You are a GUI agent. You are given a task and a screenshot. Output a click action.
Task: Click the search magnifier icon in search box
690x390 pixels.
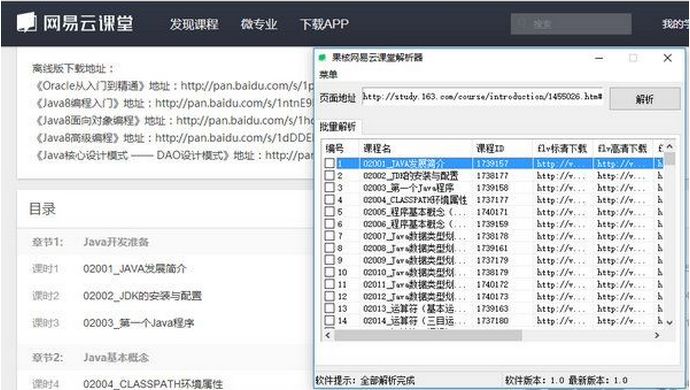coord(522,24)
